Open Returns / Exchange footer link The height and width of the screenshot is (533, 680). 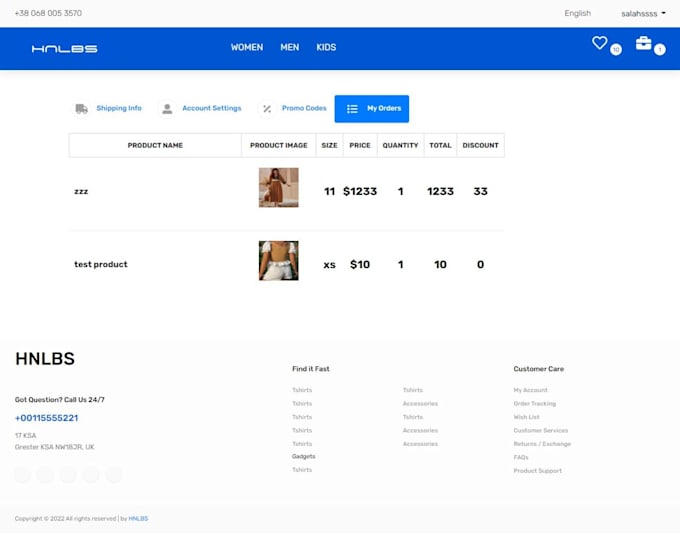coord(541,444)
